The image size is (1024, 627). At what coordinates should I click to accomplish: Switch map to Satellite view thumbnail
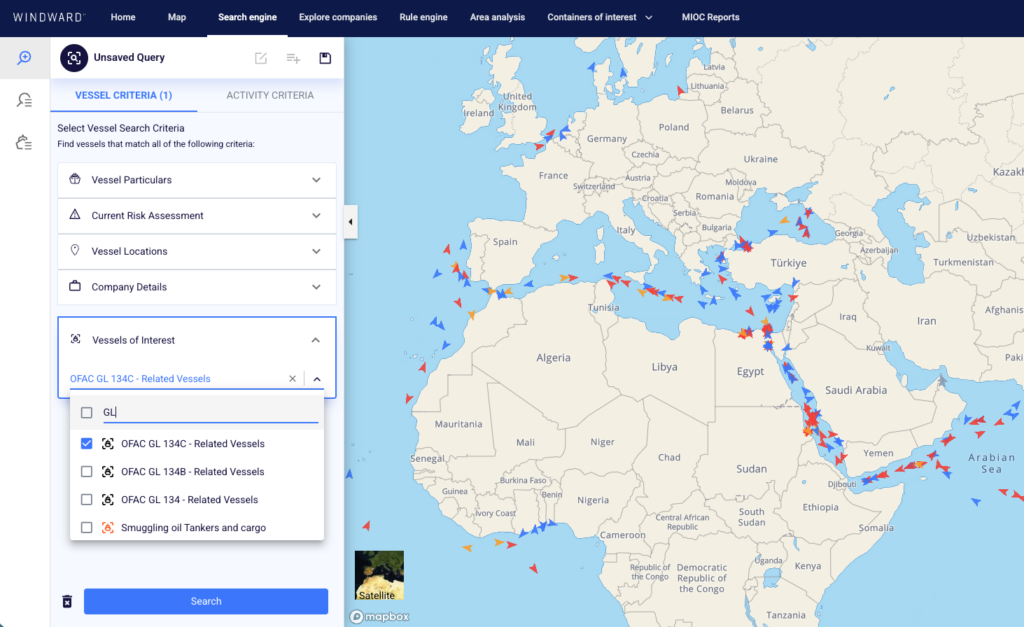[379, 575]
